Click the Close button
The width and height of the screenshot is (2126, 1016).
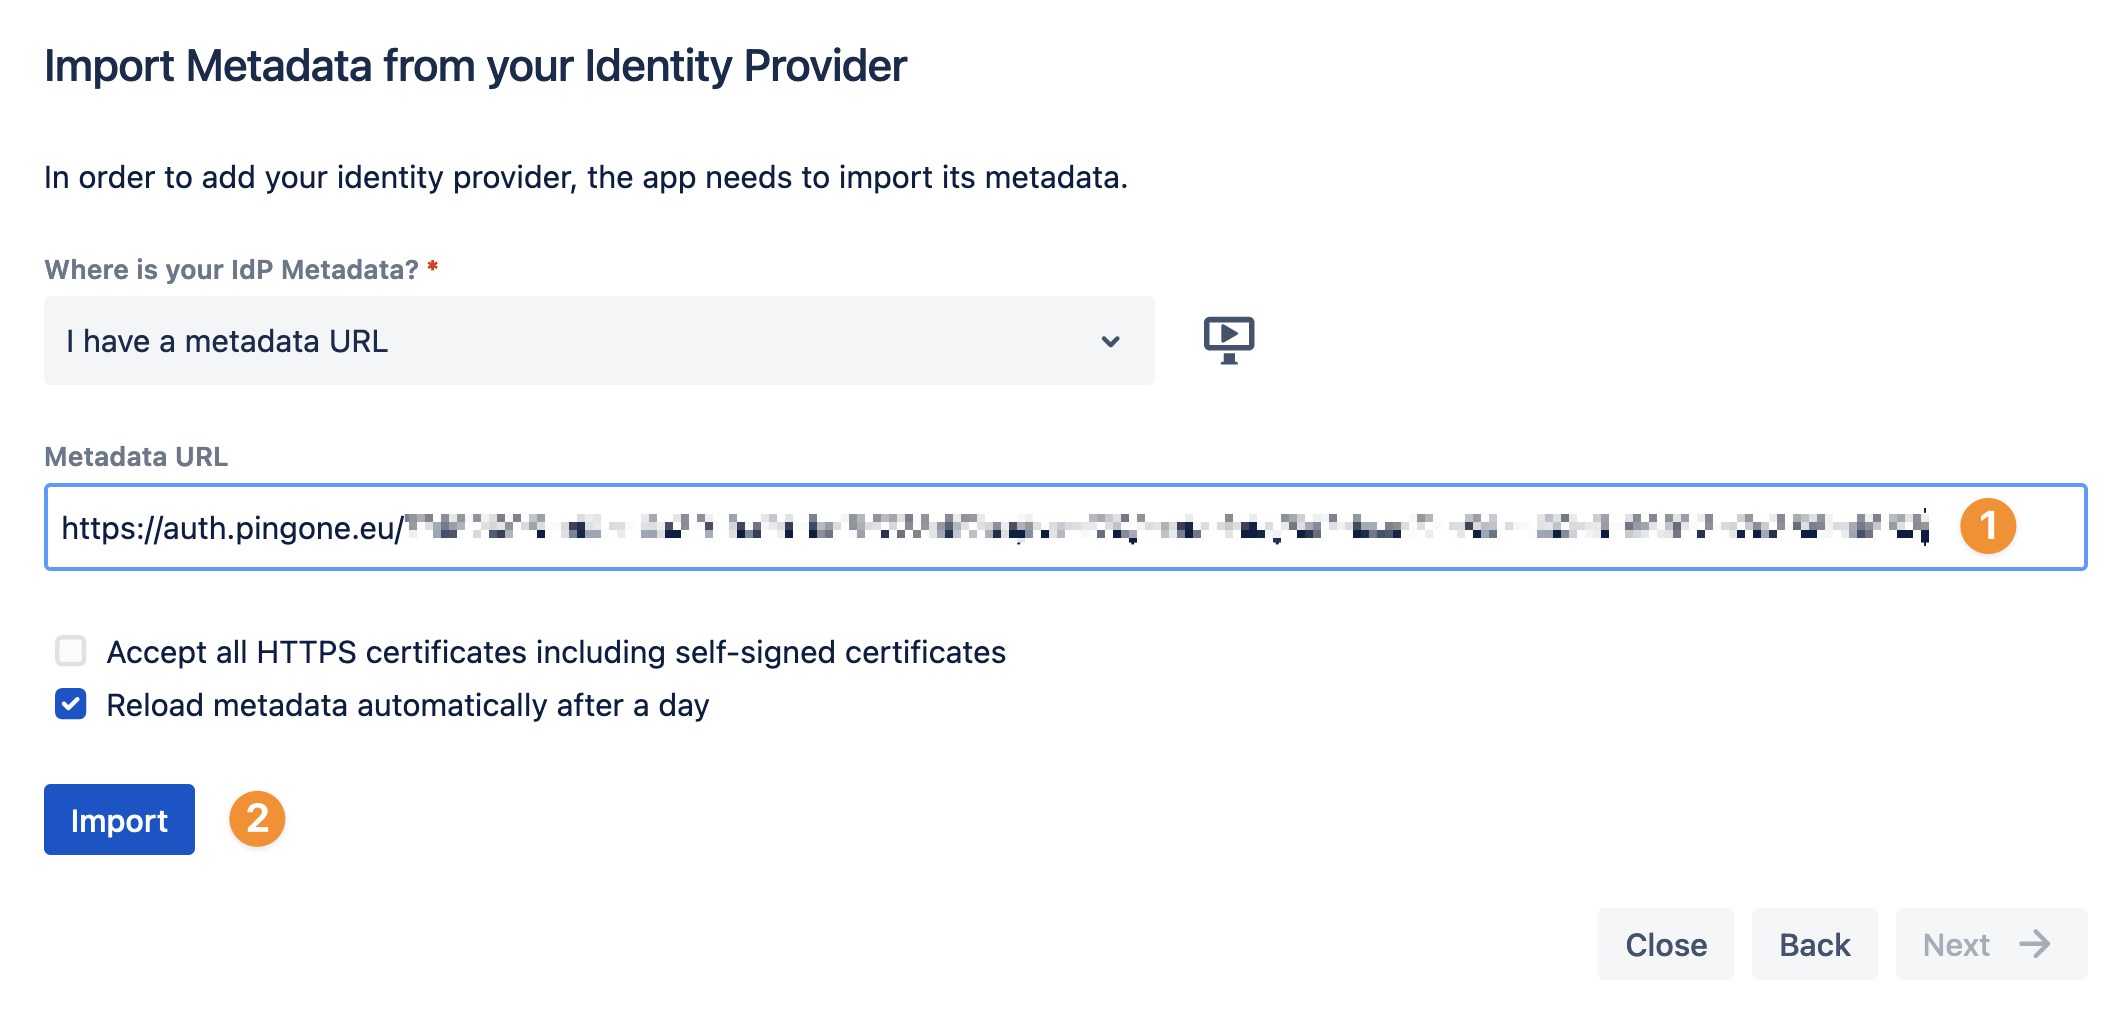pyautogui.click(x=1666, y=944)
